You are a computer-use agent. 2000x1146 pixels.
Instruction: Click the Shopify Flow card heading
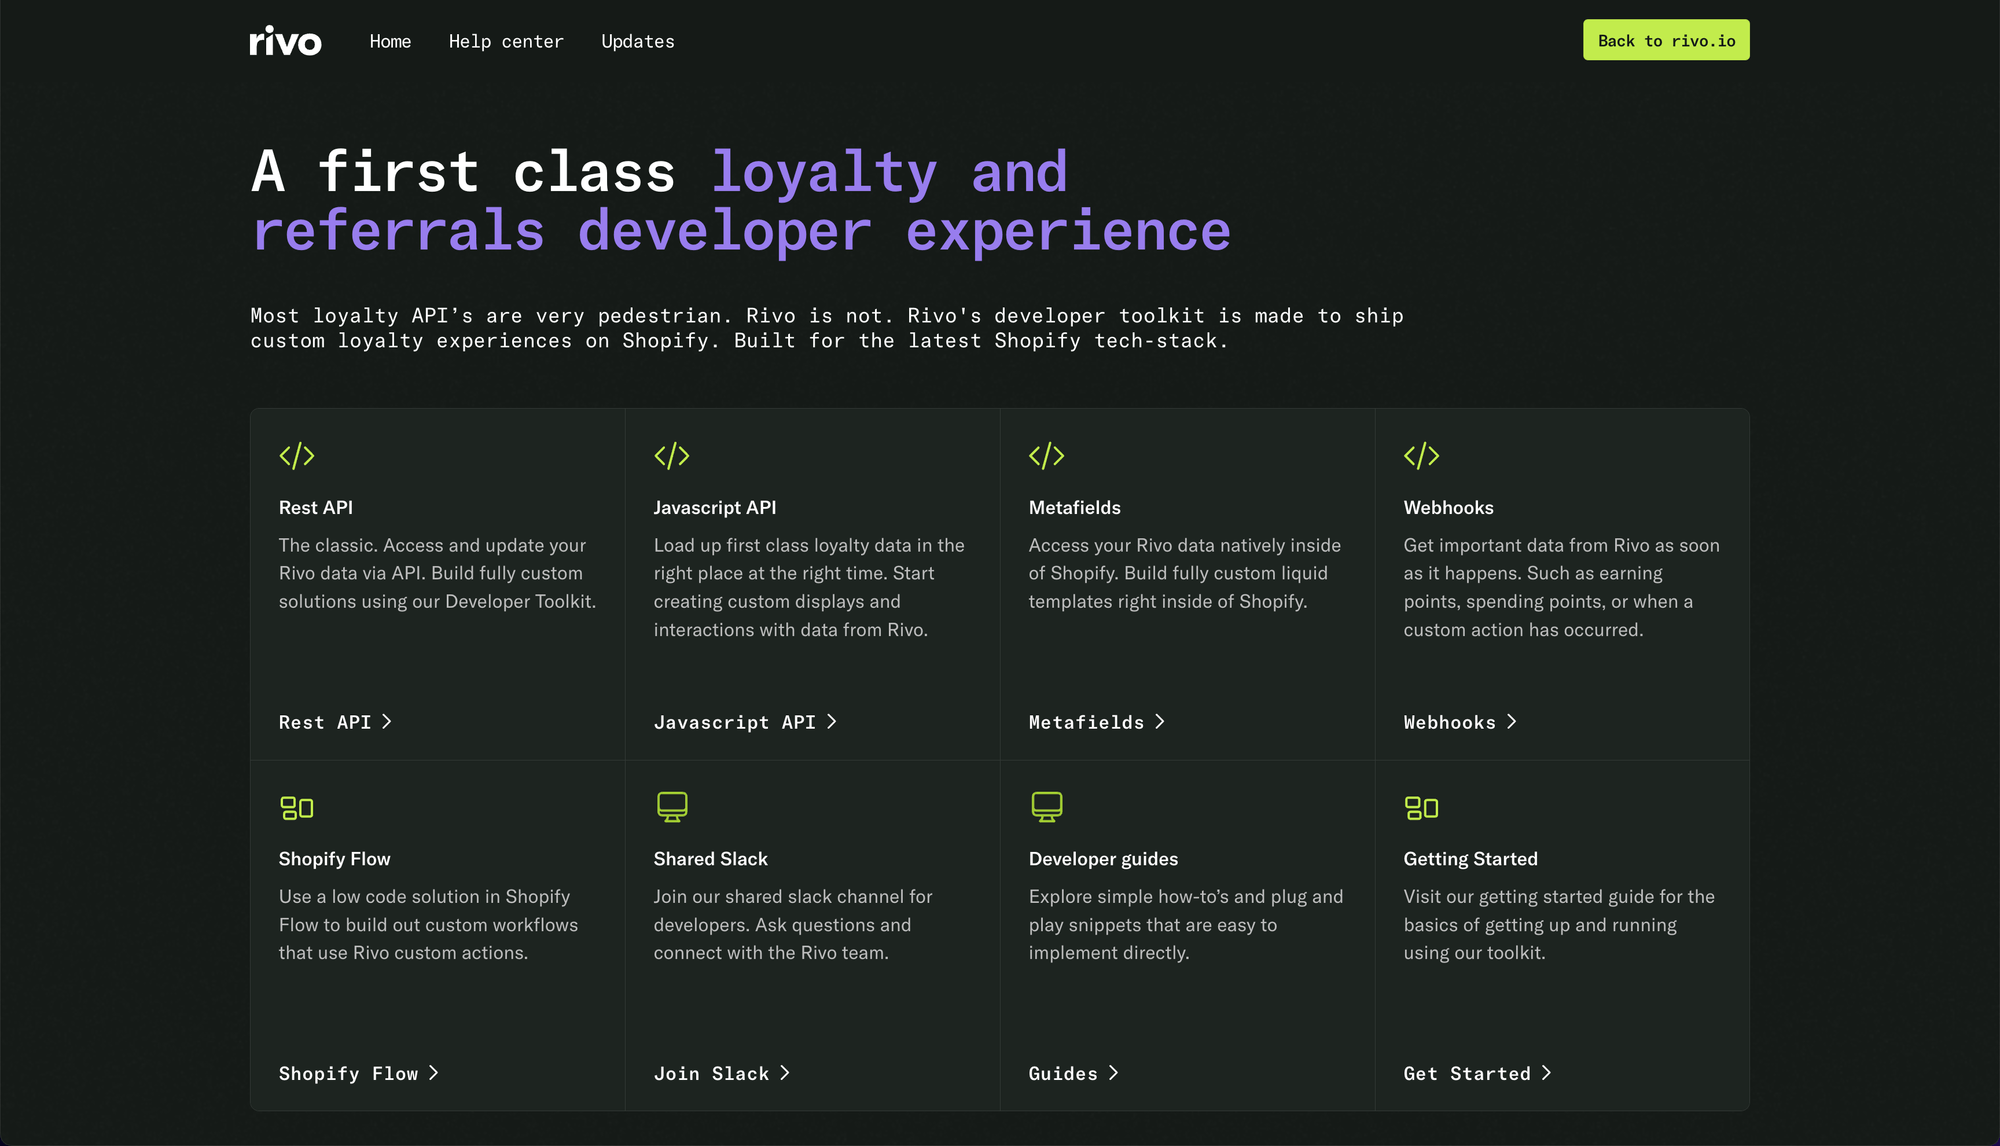(335, 859)
